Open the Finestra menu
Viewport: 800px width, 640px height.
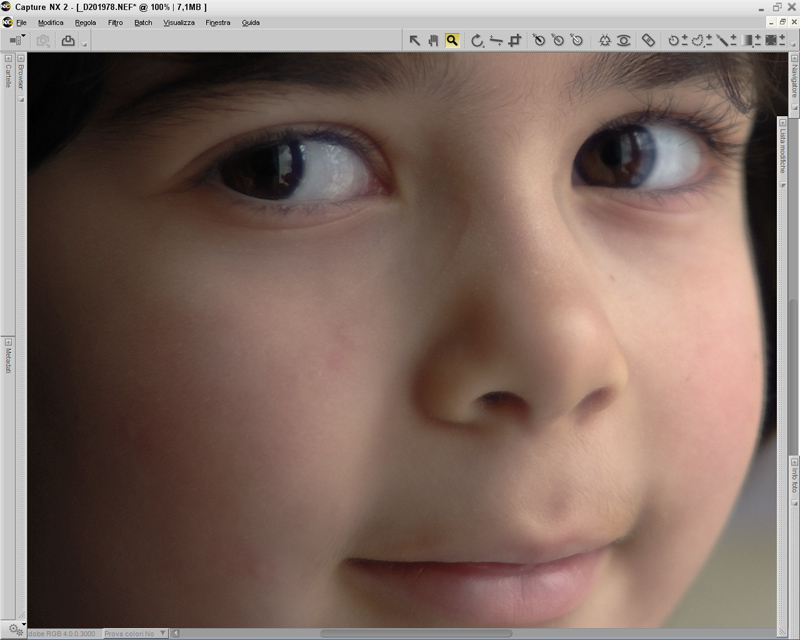pyautogui.click(x=218, y=22)
